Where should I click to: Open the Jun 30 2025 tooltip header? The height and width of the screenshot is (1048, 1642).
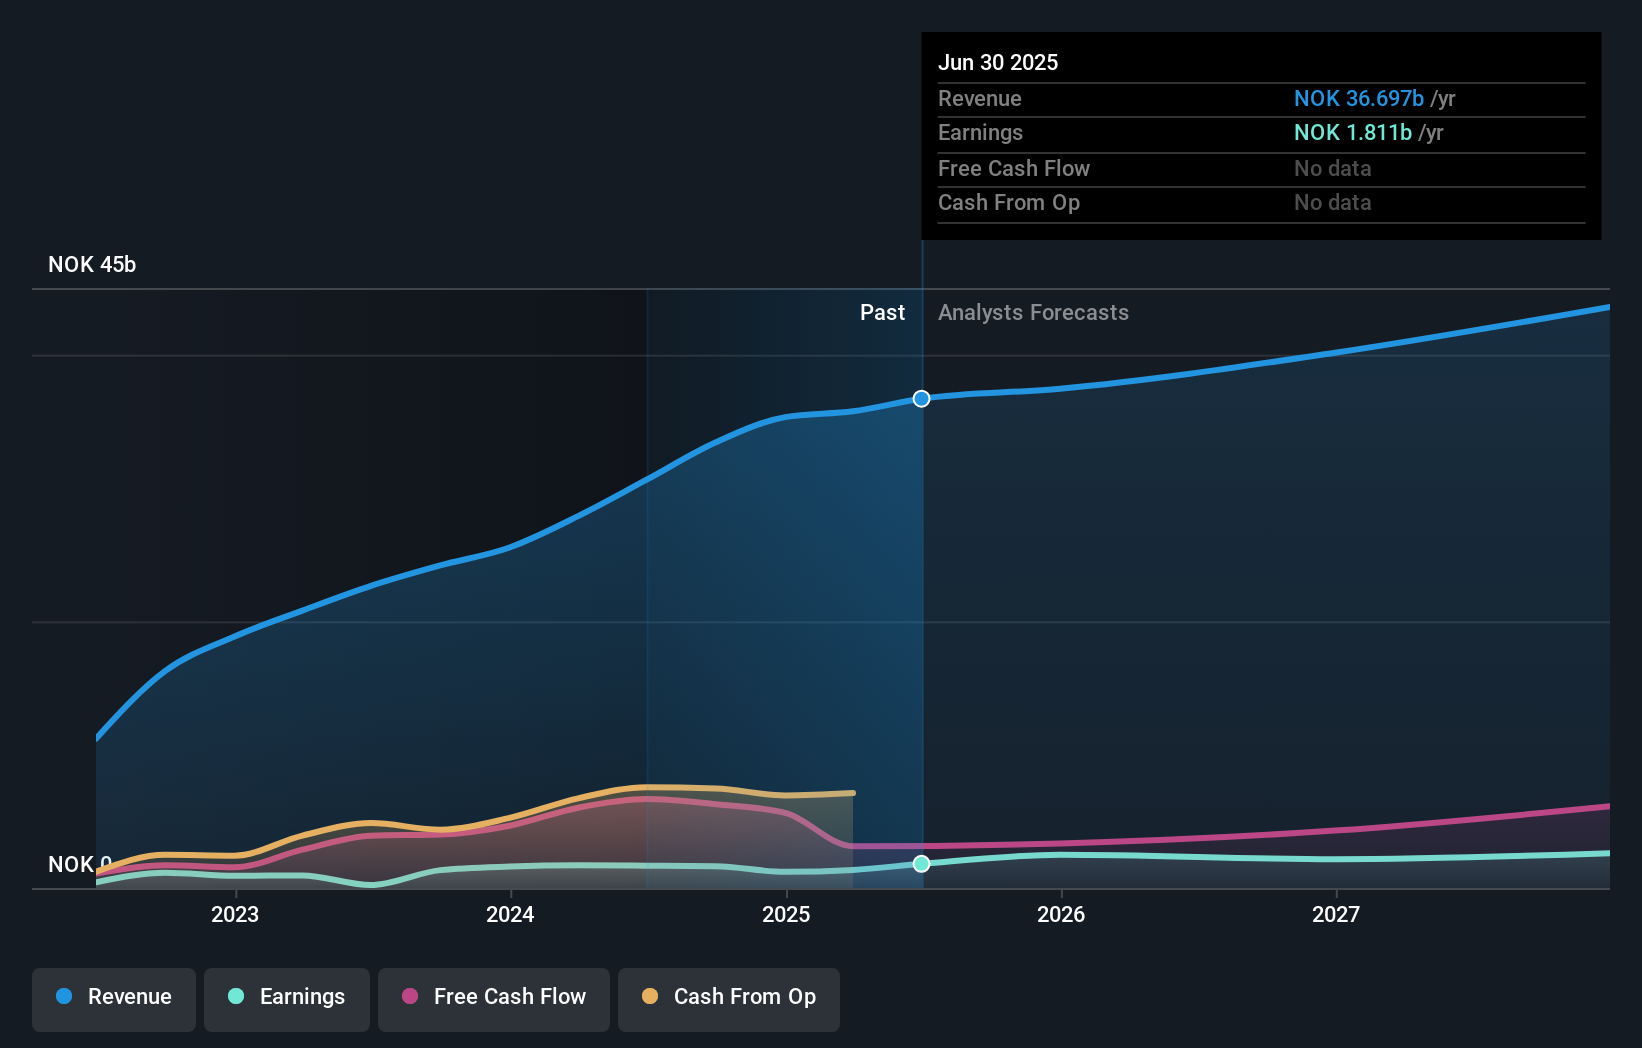pyautogui.click(x=998, y=62)
